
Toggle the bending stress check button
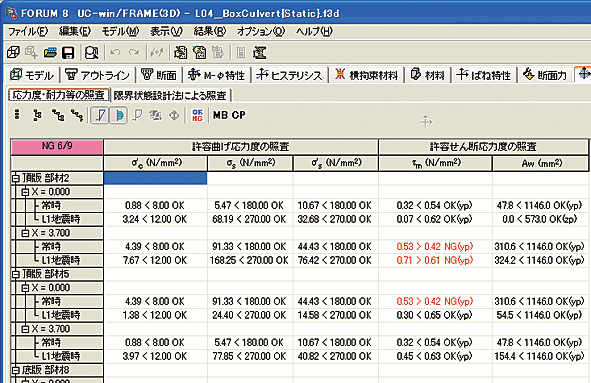[100, 115]
